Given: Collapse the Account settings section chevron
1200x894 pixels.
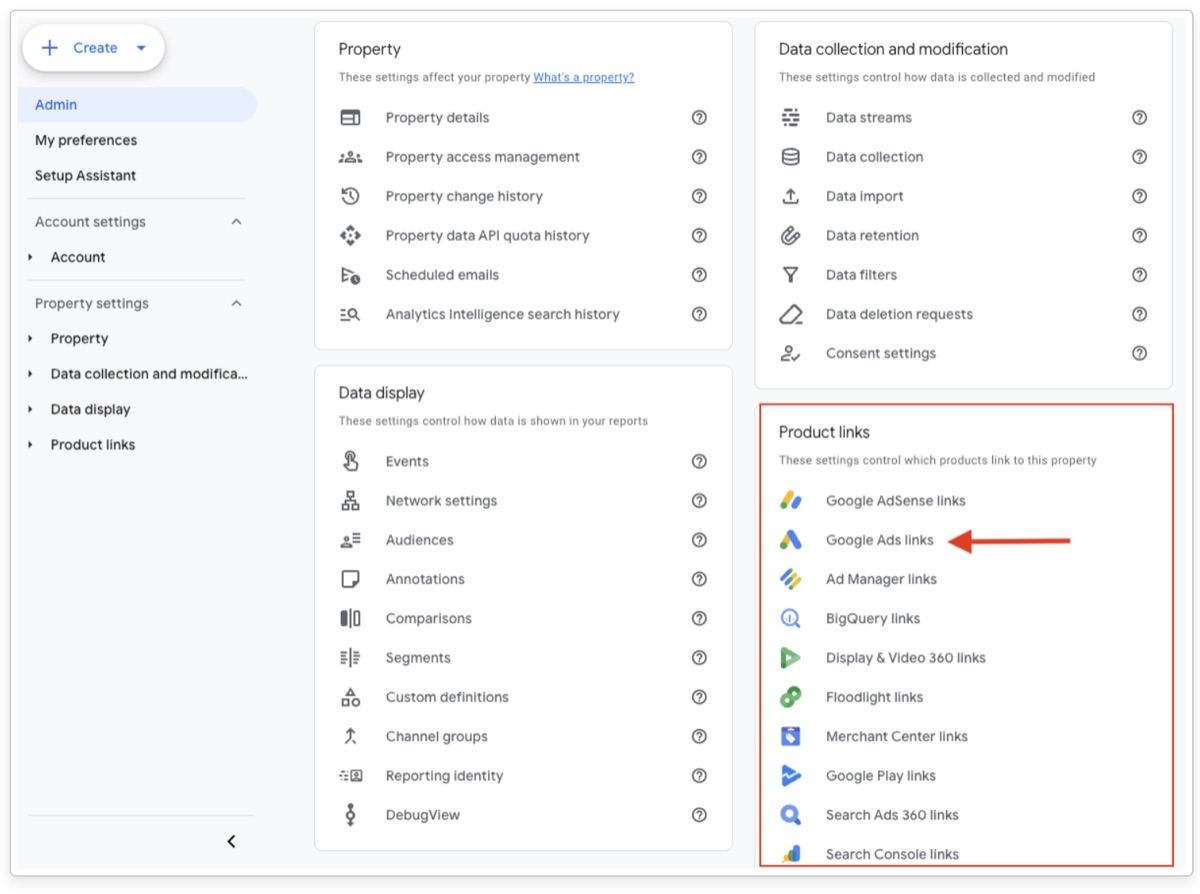Looking at the screenshot, I should [236, 222].
